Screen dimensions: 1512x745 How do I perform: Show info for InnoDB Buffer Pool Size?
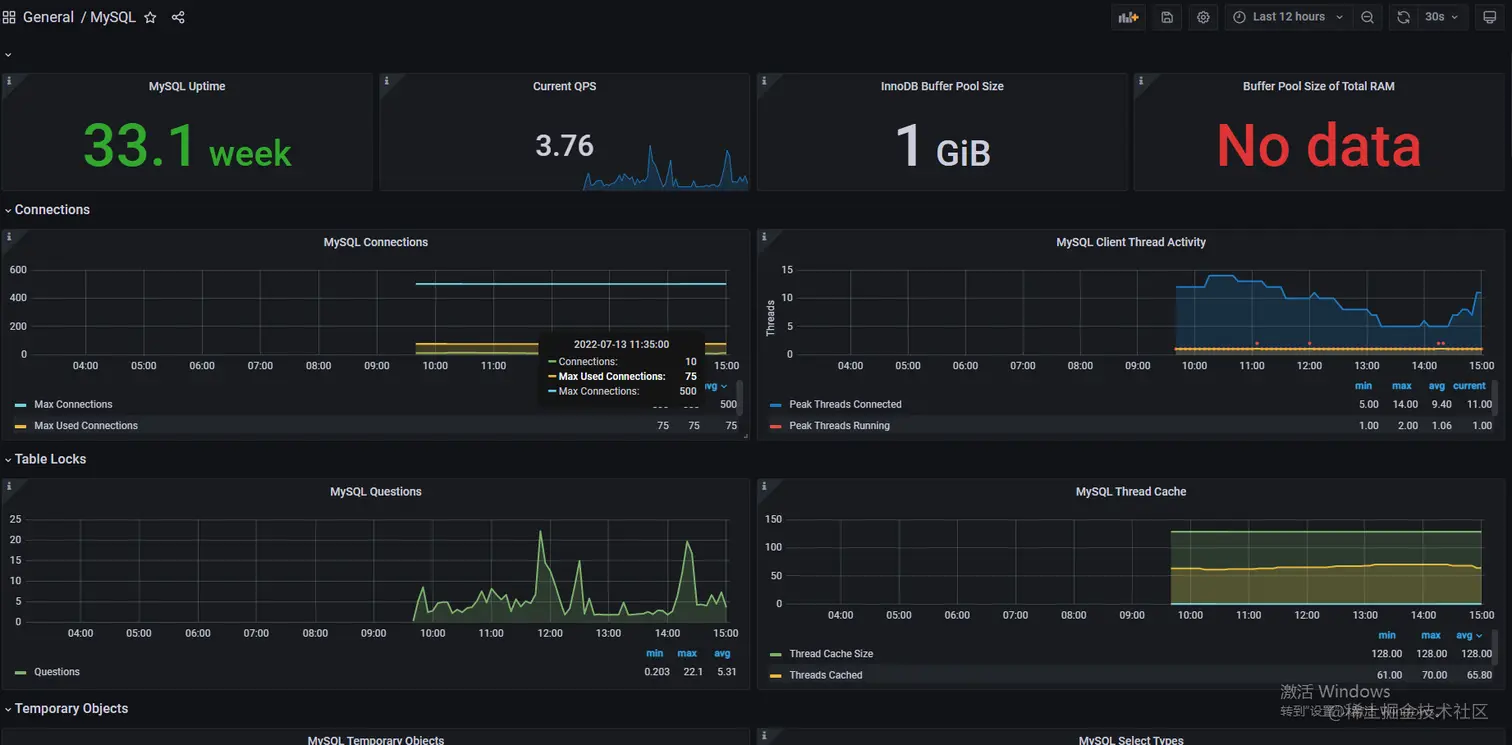click(x=764, y=80)
